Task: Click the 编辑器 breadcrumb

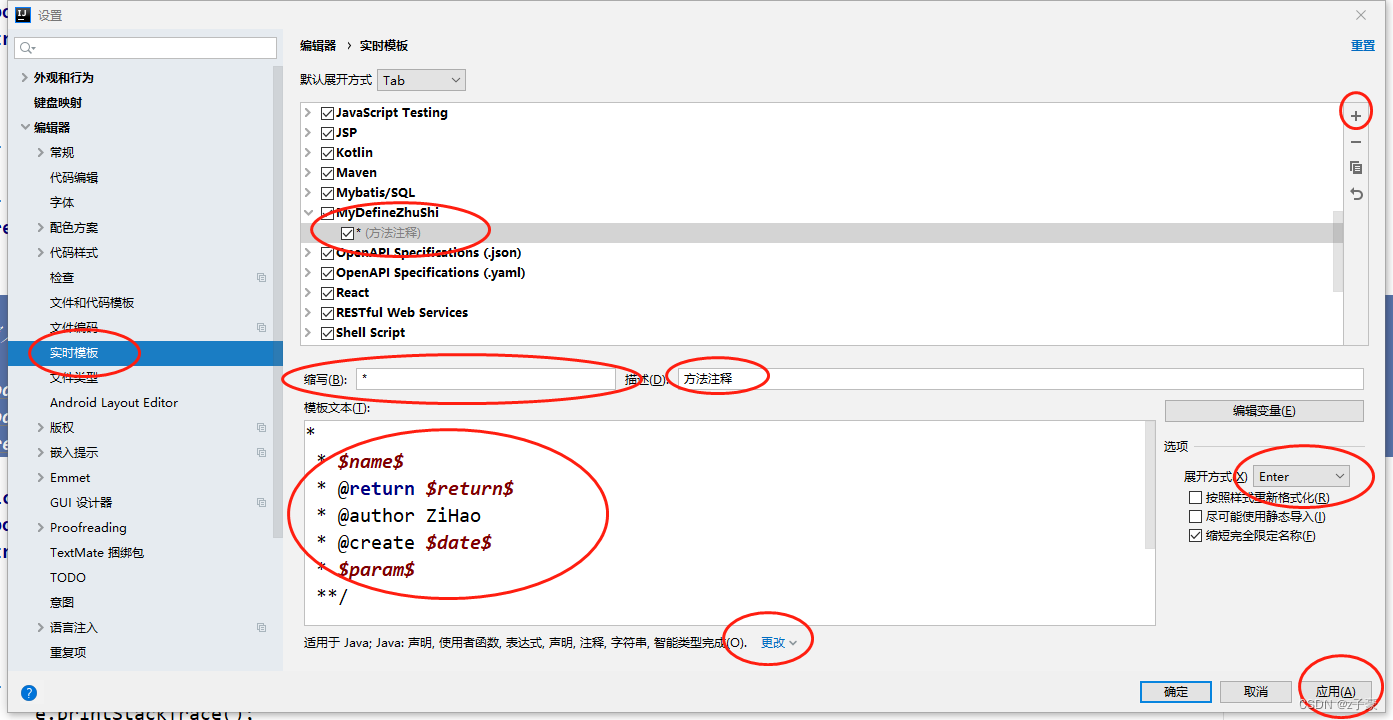Action: (318, 46)
